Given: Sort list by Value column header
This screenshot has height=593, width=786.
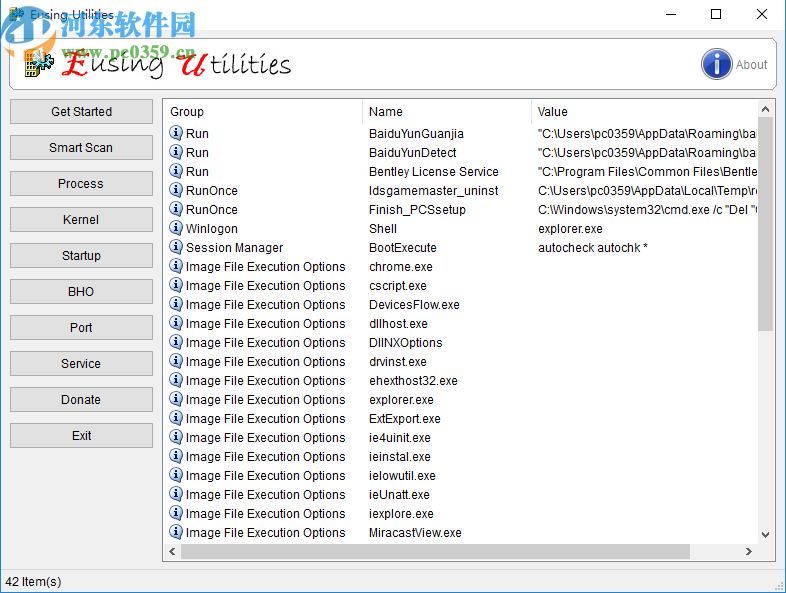Looking at the screenshot, I should [645, 112].
